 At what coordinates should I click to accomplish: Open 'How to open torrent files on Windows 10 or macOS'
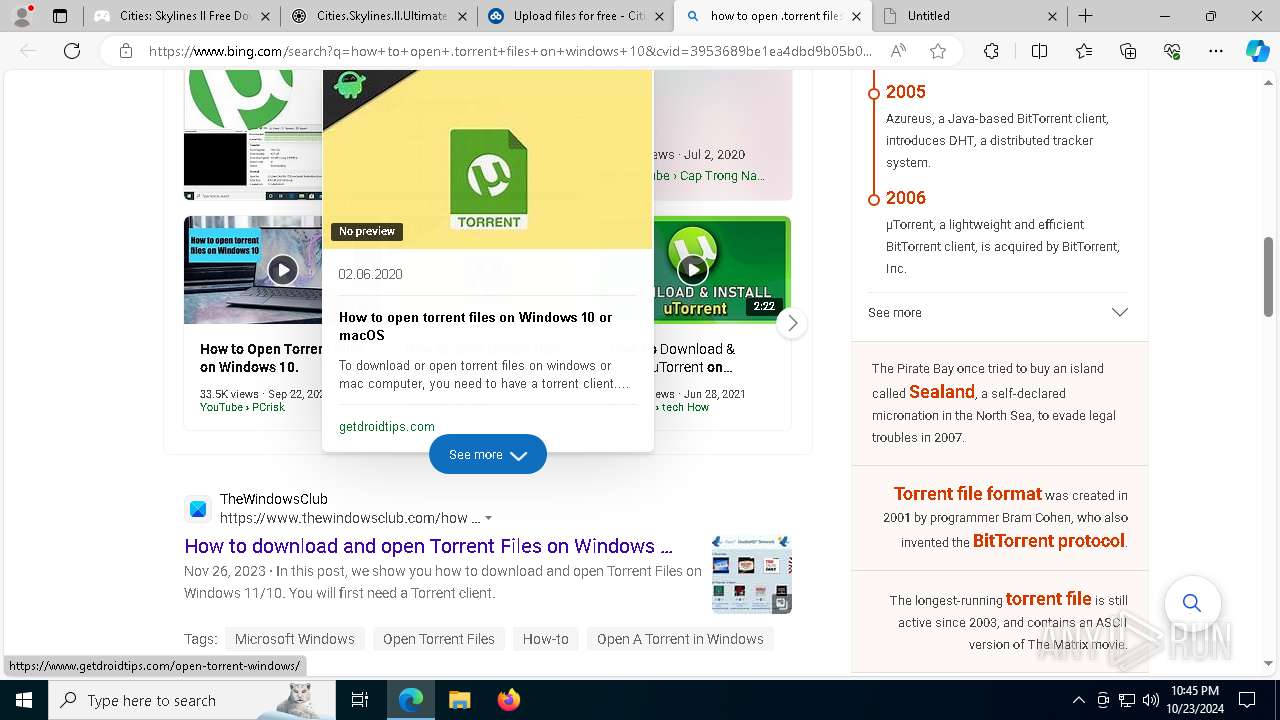point(475,326)
